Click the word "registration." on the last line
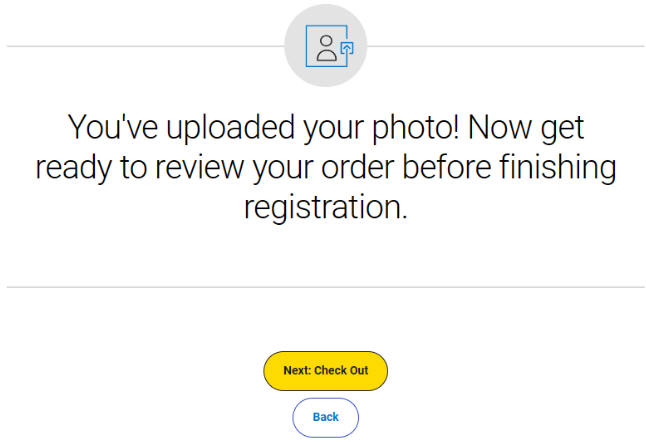The image size is (646, 442). (325, 208)
